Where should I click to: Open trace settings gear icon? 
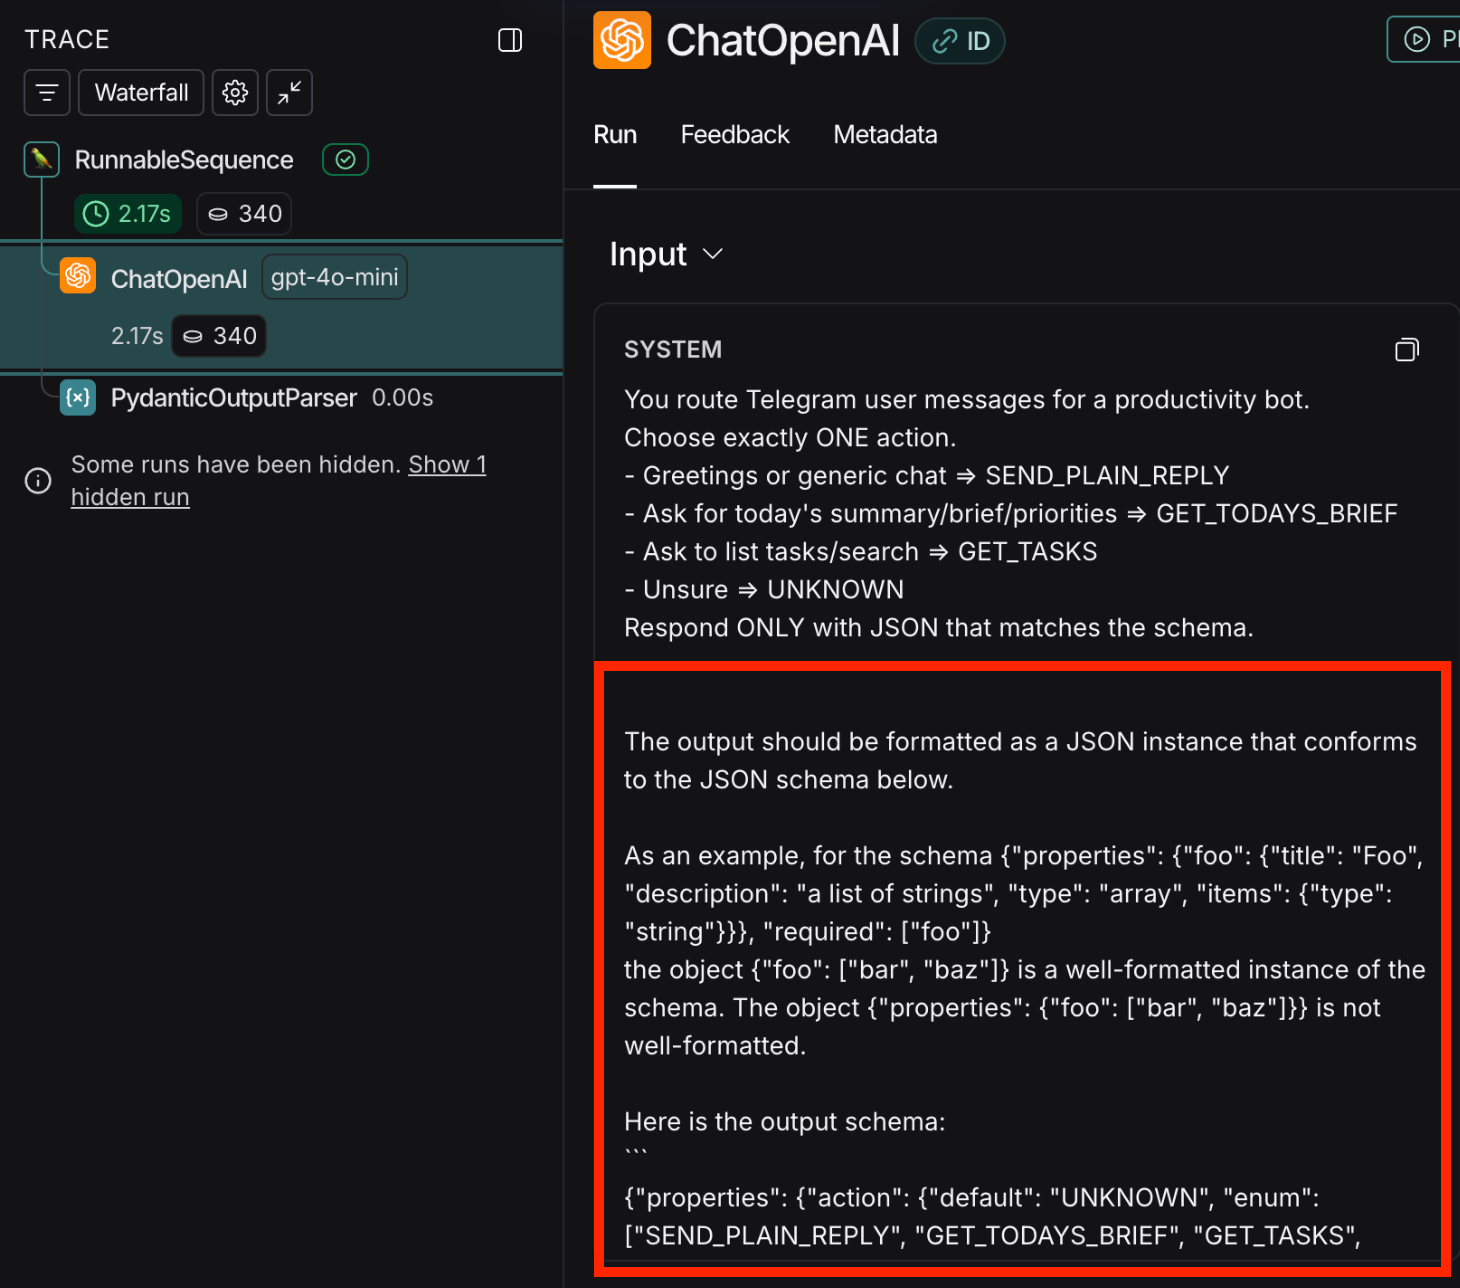point(235,93)
